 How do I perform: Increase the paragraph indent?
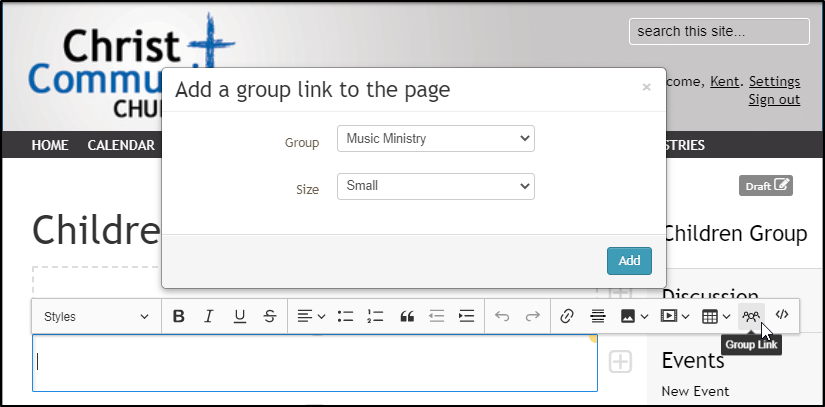(x=466, y=316)
